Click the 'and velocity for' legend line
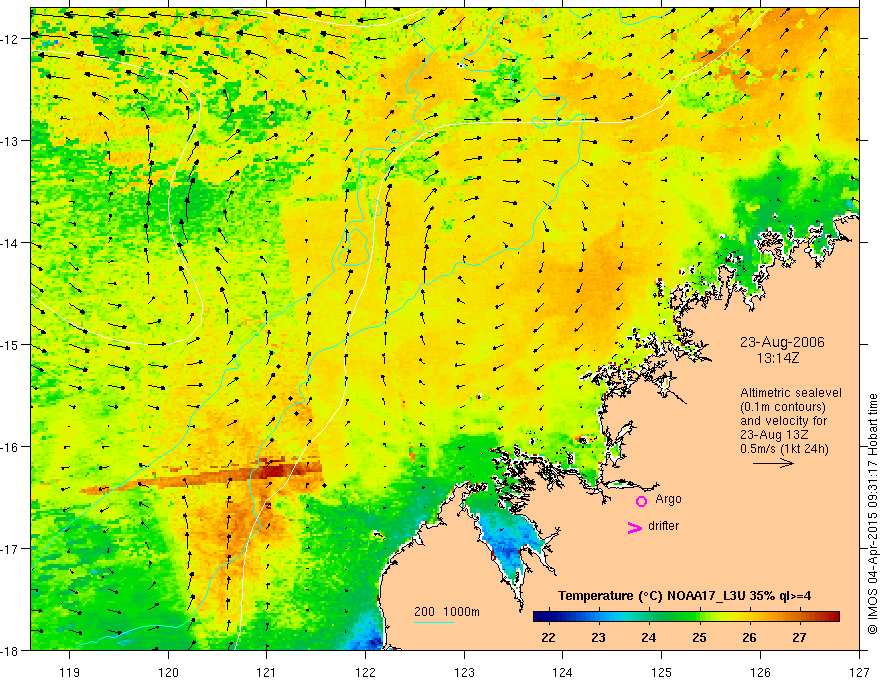 pyautogui.click(x=783, y=421)
